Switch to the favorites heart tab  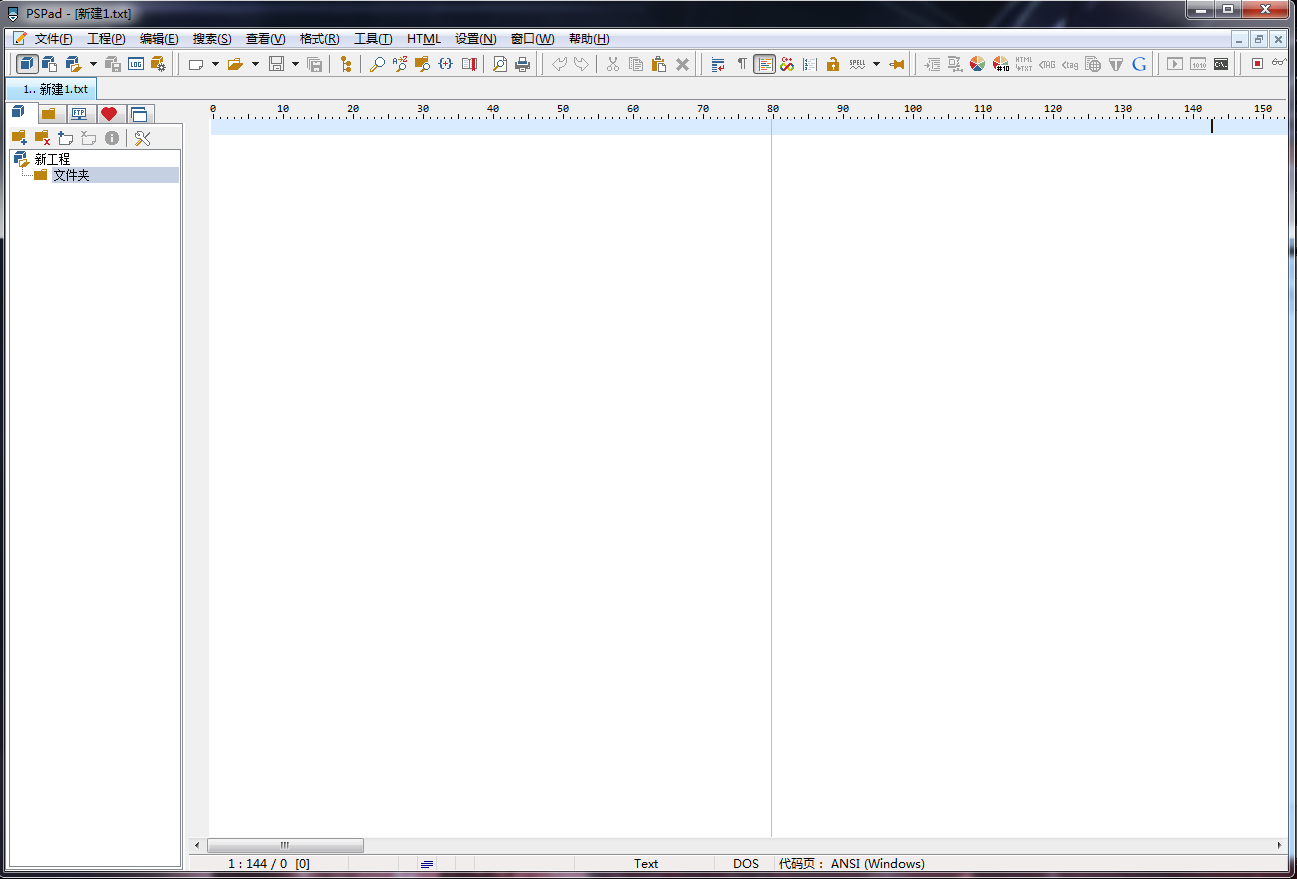(109, 113)
